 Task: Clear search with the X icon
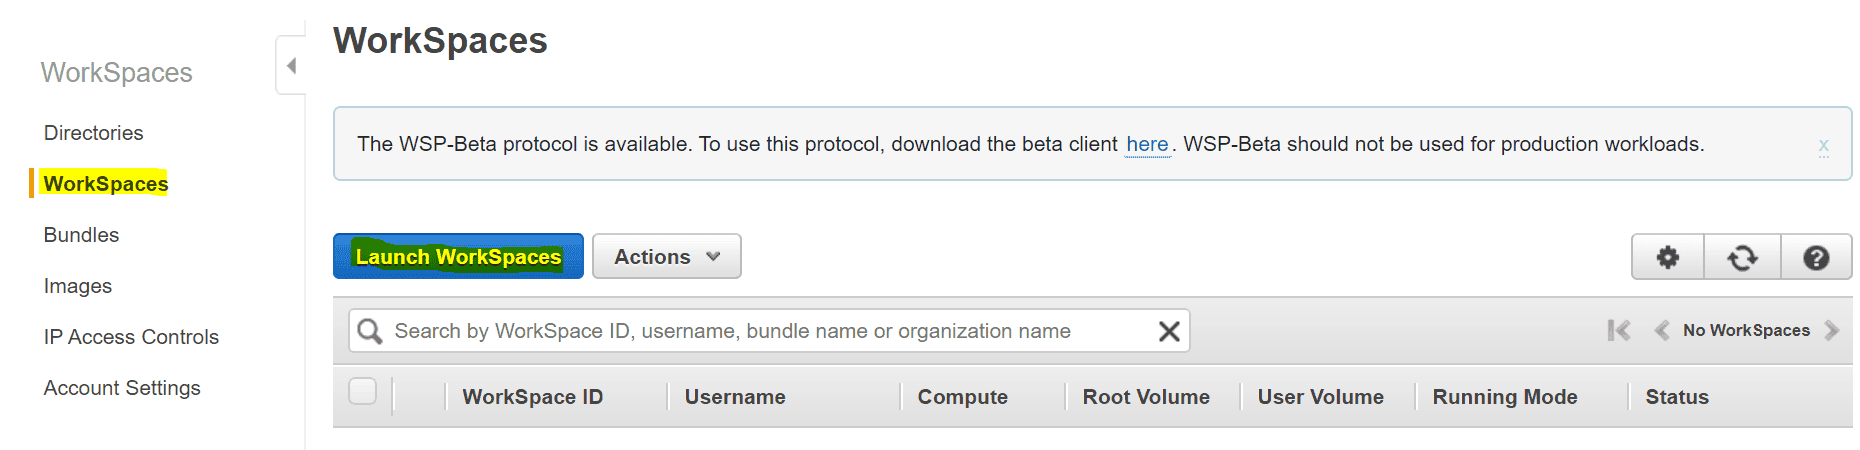pyautogui.click(x=1168, y=331)
